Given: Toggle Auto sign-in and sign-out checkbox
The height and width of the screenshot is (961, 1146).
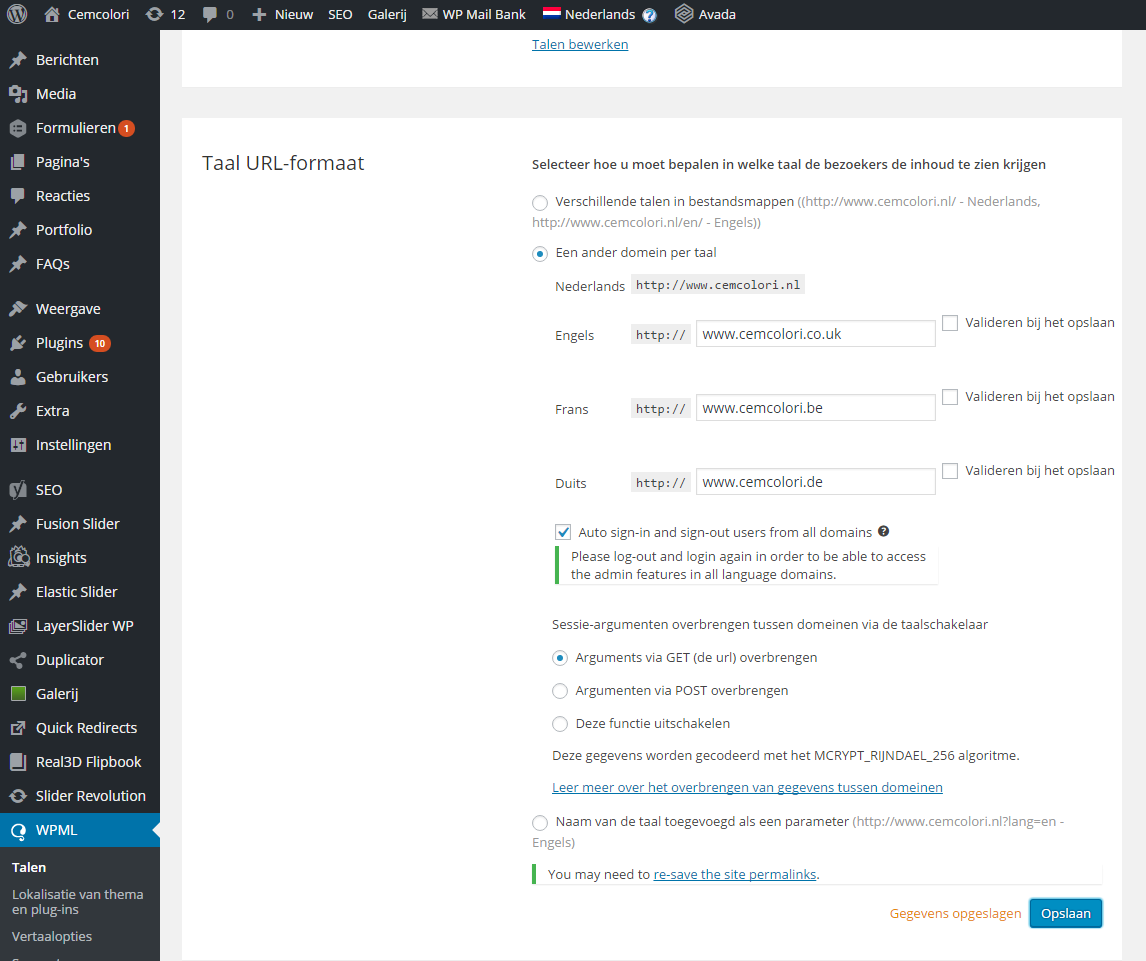Looking at the screenshot, I should (563, 532).
